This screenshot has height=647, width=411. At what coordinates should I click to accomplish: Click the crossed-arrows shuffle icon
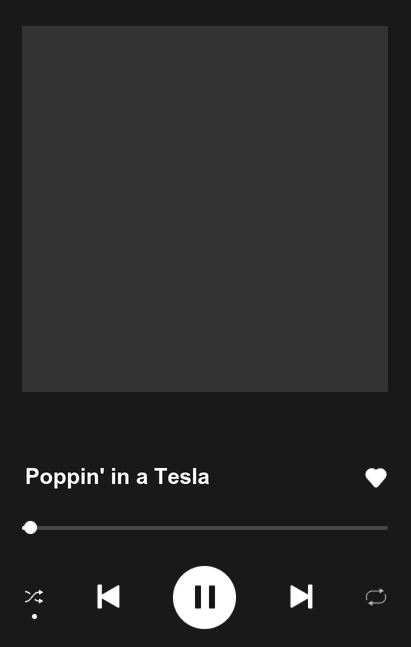click(x=34, y=597)
